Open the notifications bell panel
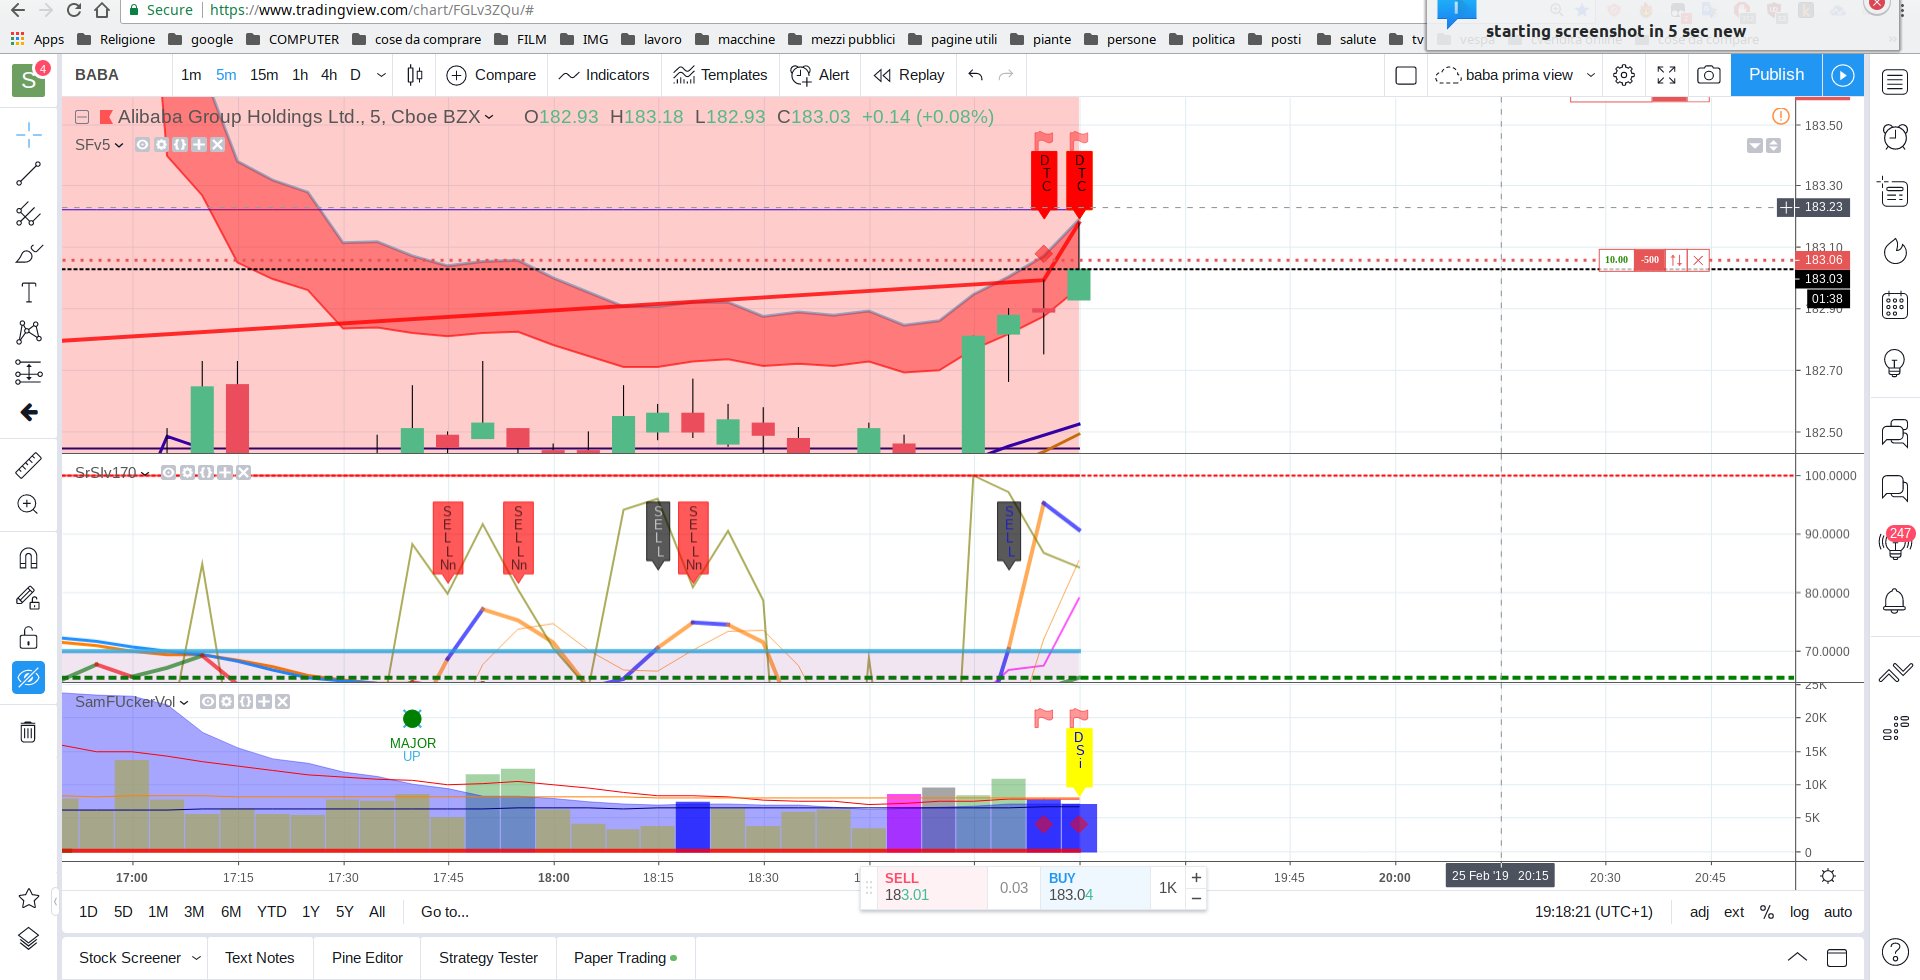The height and width of the screenshot is (980, 1920). 1895,600
